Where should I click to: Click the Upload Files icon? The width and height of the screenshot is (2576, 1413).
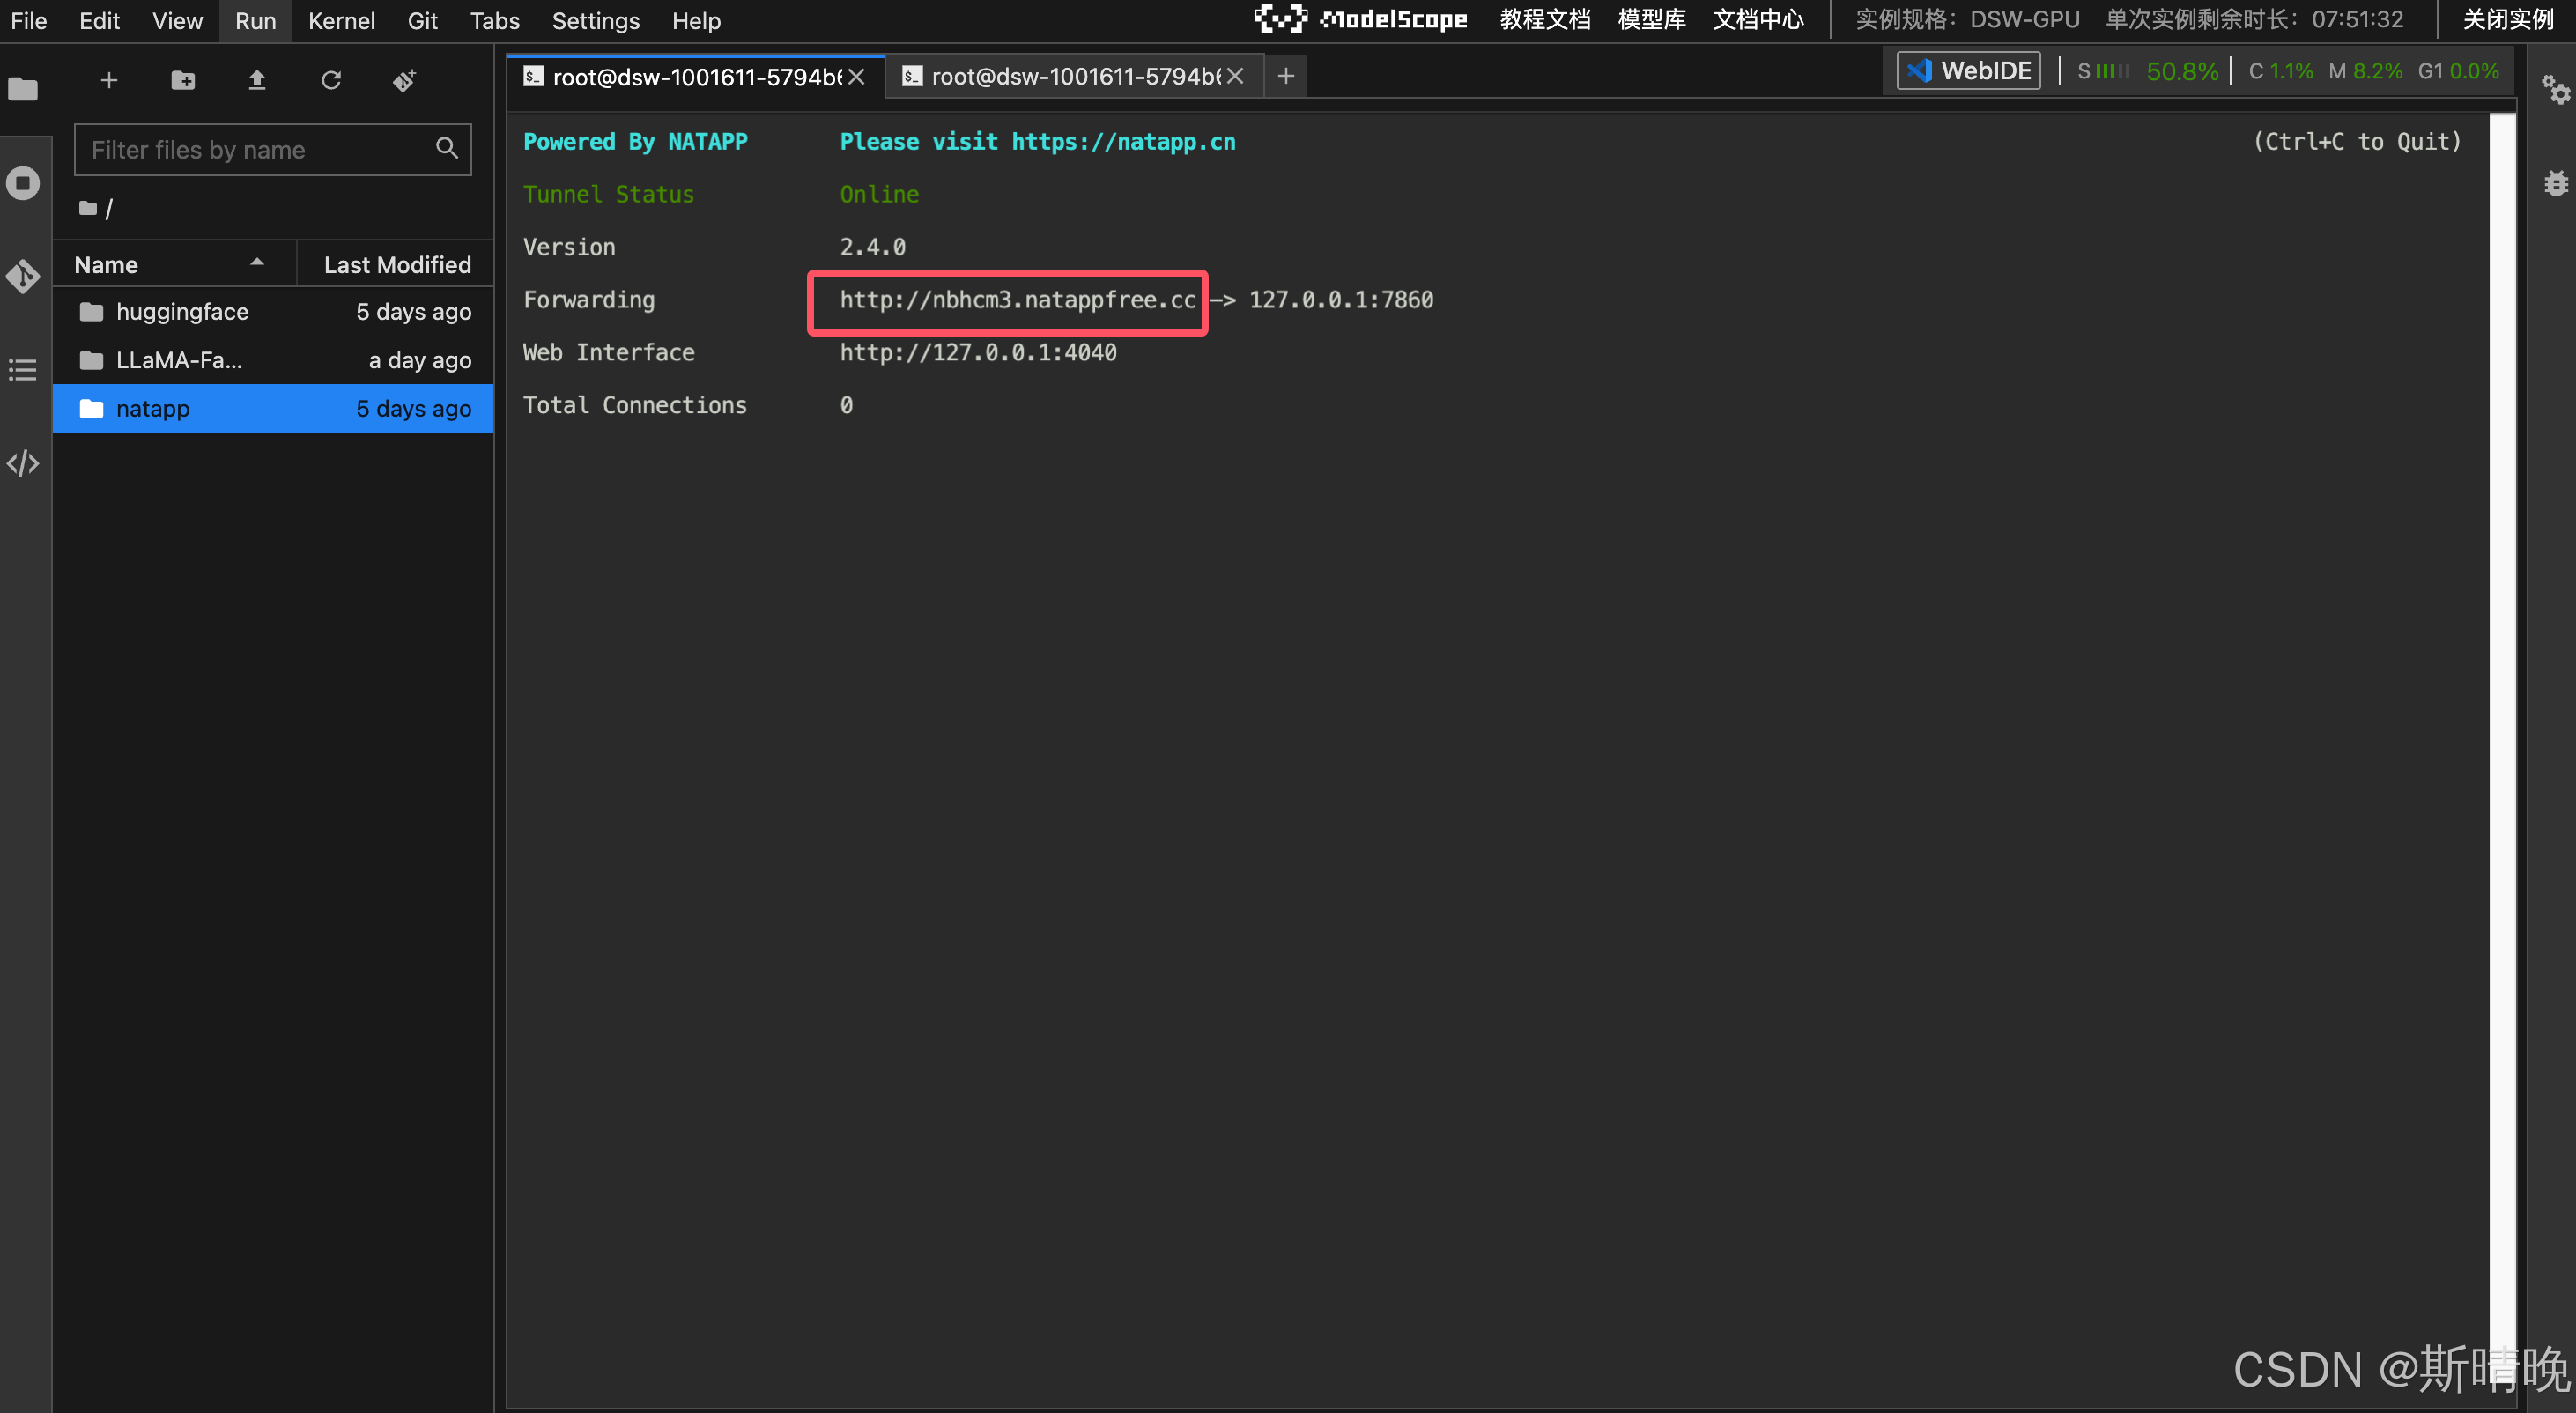pyautogui.click(x=257, y=80)
